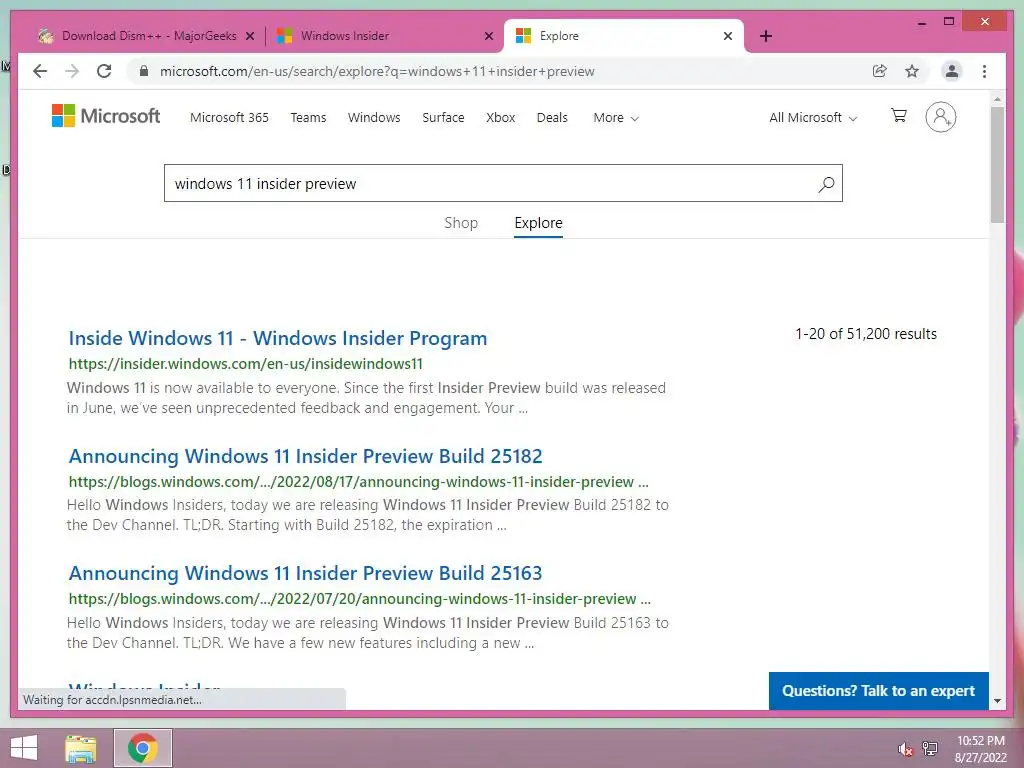Click Questions? Talk to an expert button
The height and width of the screenshot is (768, 1024).
(878, 691)
